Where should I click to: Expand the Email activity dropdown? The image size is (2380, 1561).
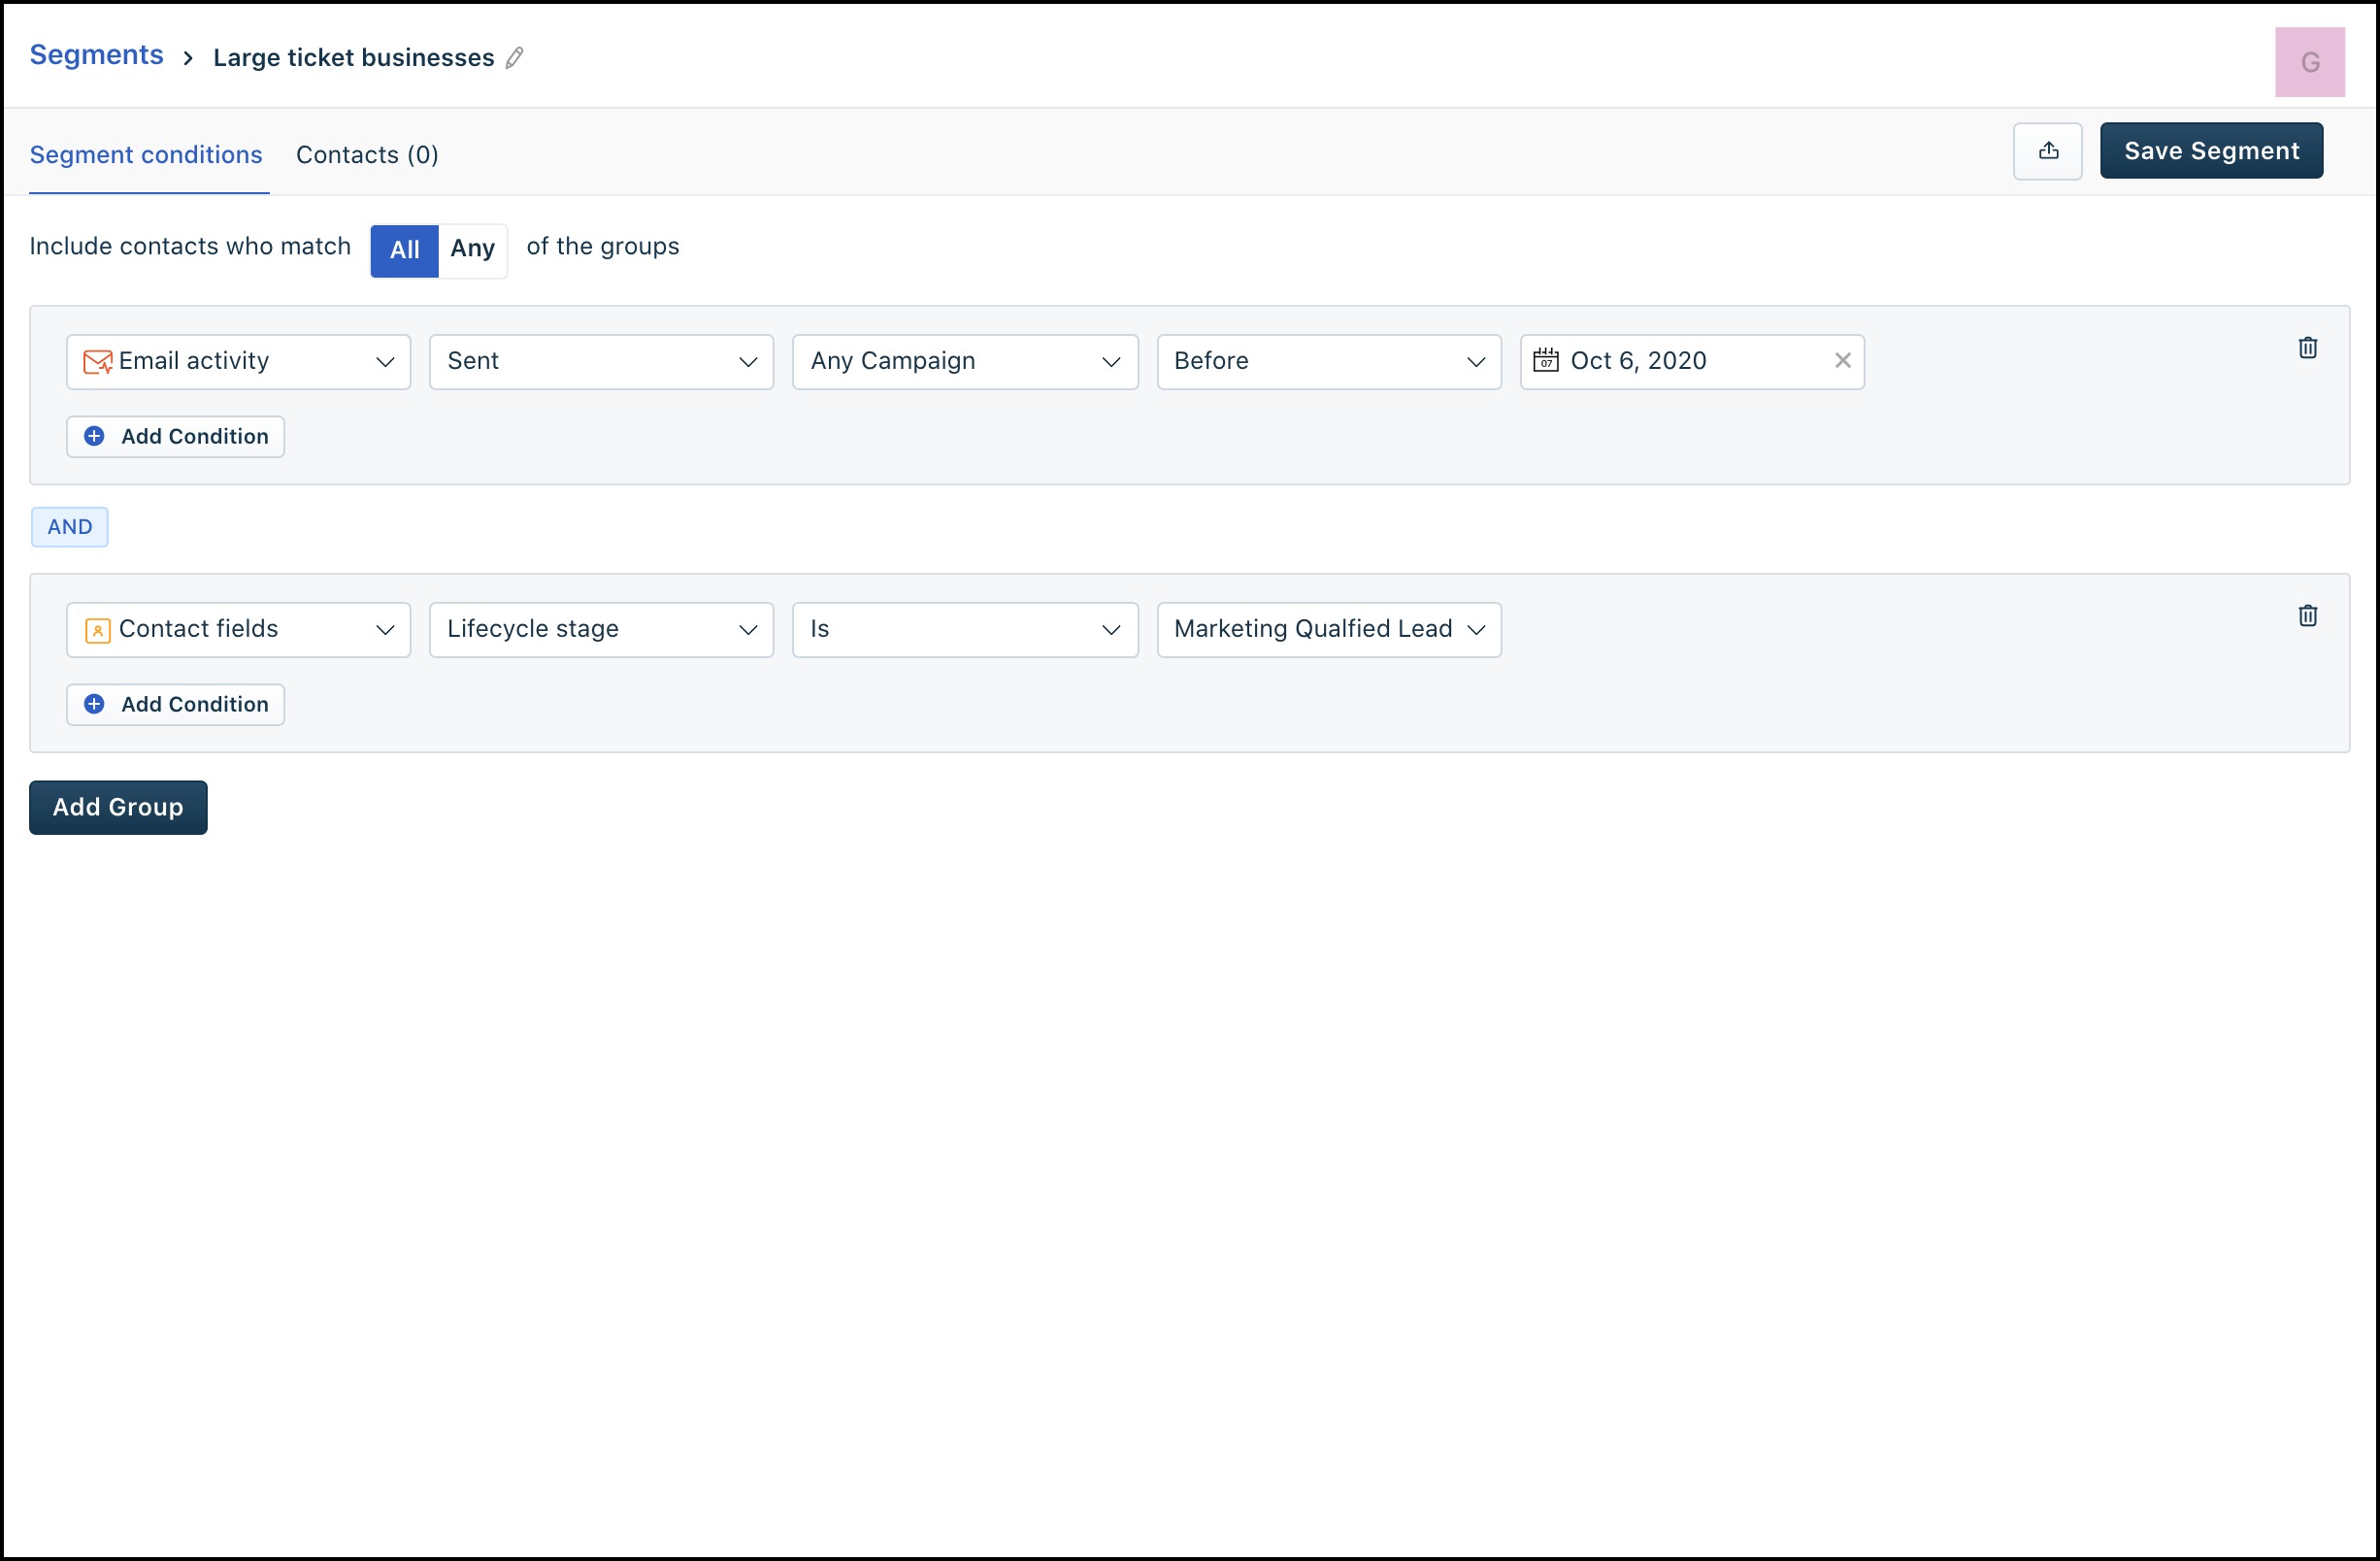point(238,362)
